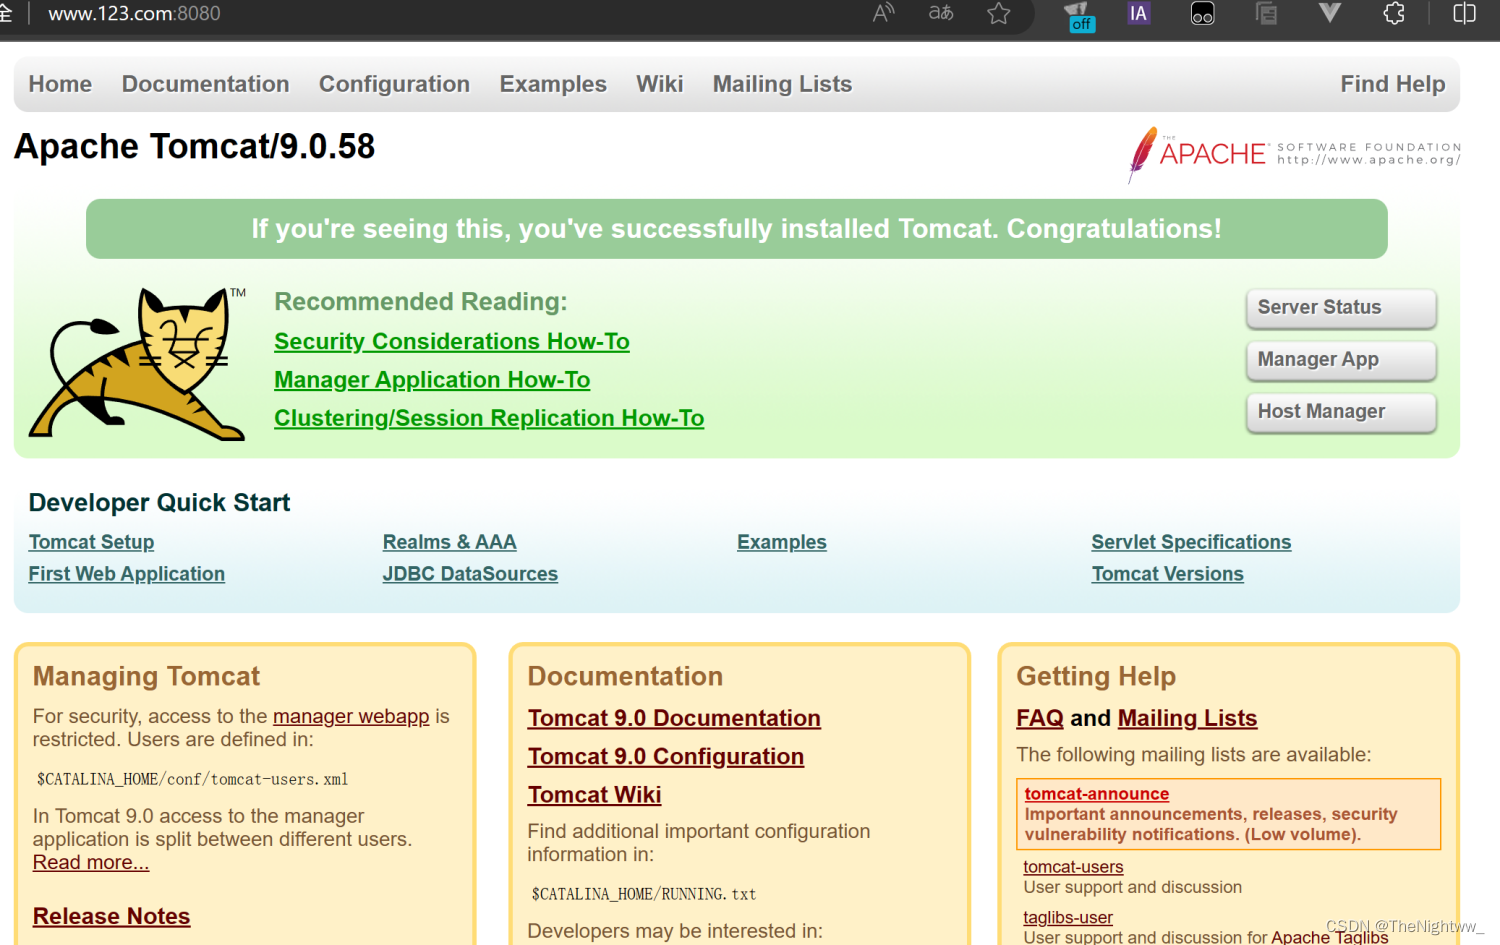1500x945 pixels.
Task: Open the Configuration navigation item
Action: 394,84
